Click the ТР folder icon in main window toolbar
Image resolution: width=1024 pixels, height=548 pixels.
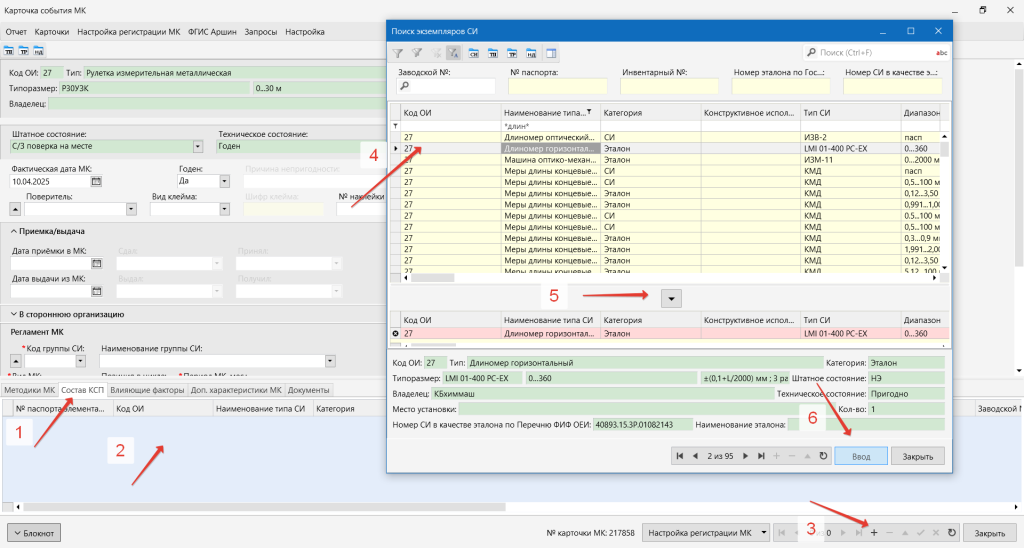click(24, 51)
